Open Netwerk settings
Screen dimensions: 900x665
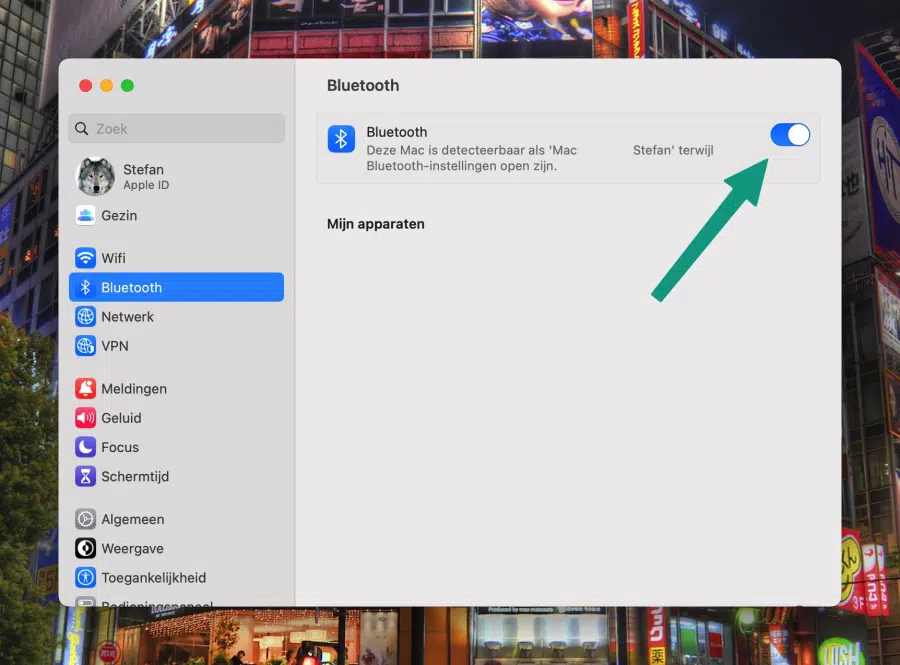pyautogui.click(x=176, y=316)
